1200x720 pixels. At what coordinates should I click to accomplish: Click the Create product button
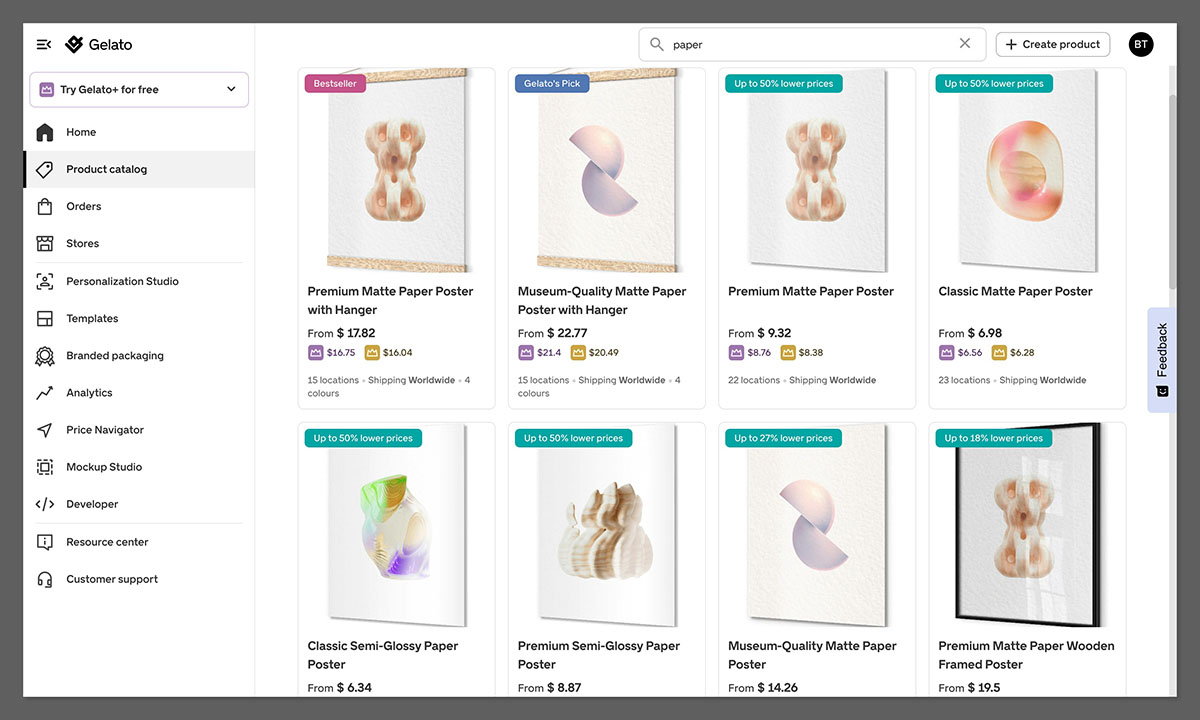(1052, 44)
